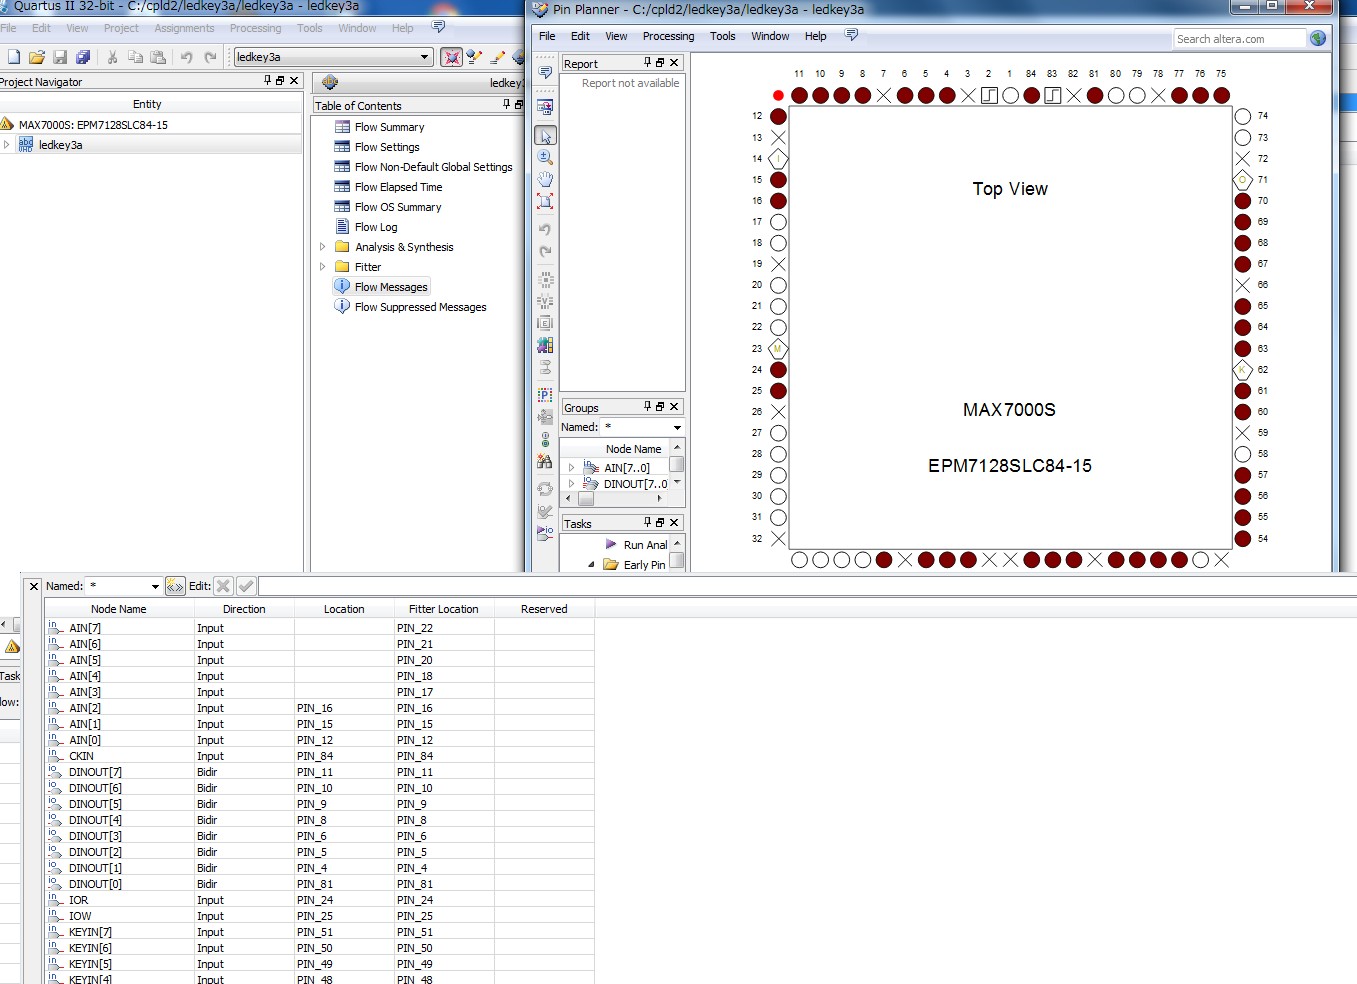1357x984 pixels.
Task: Open the ledkey3a project dropdown
Action: [424, 57]
